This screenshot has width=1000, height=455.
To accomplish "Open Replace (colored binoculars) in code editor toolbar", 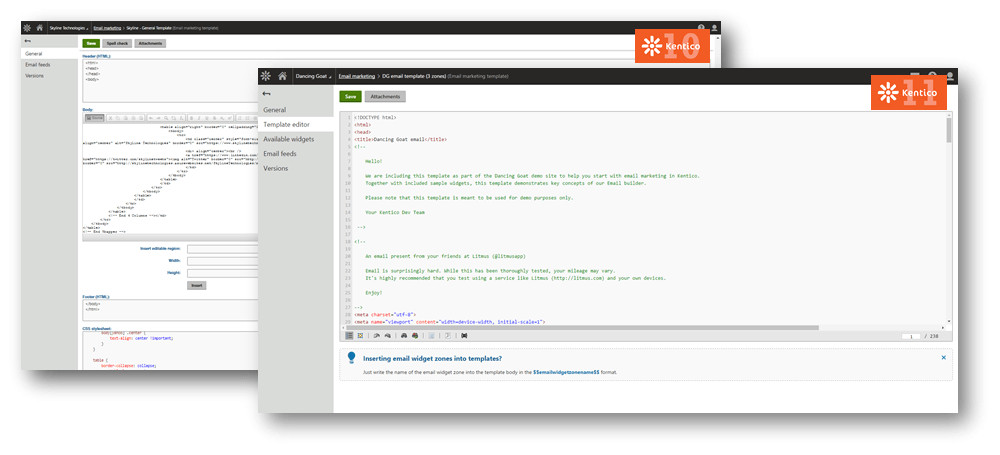I will click(x=415, y=336).
